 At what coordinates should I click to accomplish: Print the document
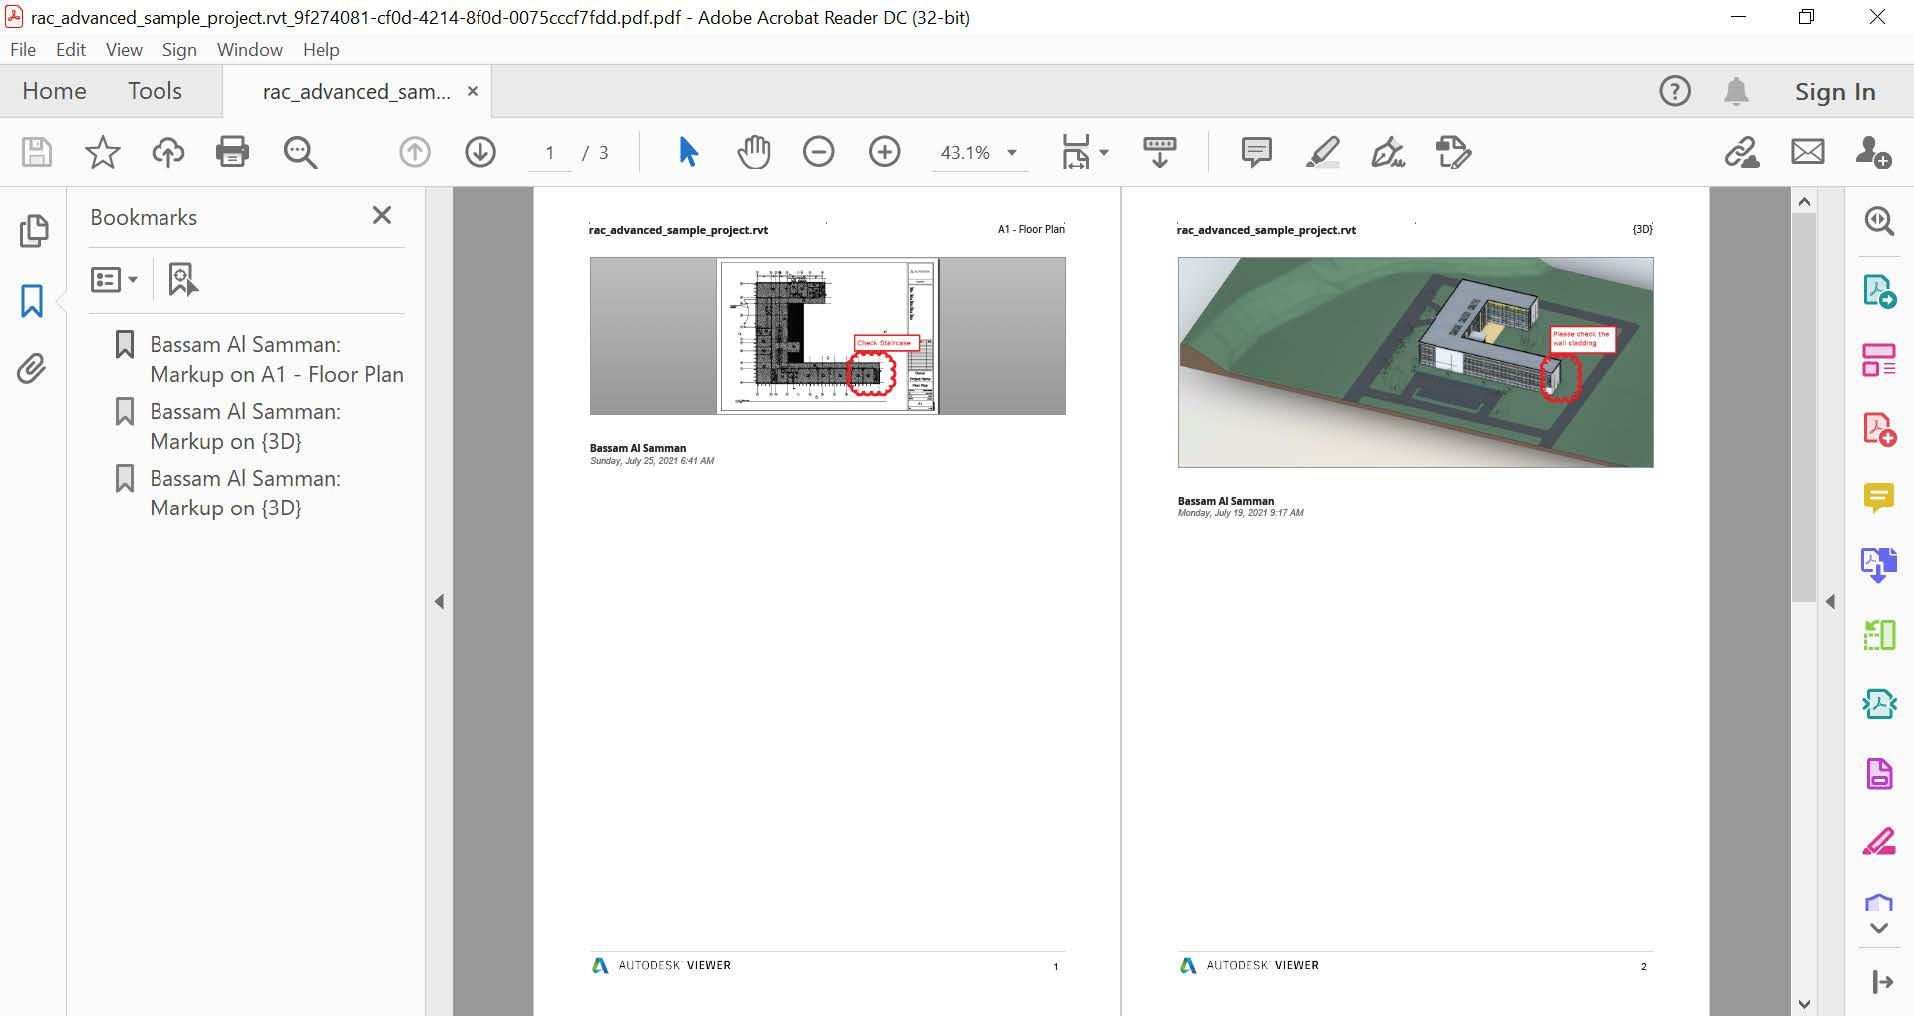coord(232,152)
